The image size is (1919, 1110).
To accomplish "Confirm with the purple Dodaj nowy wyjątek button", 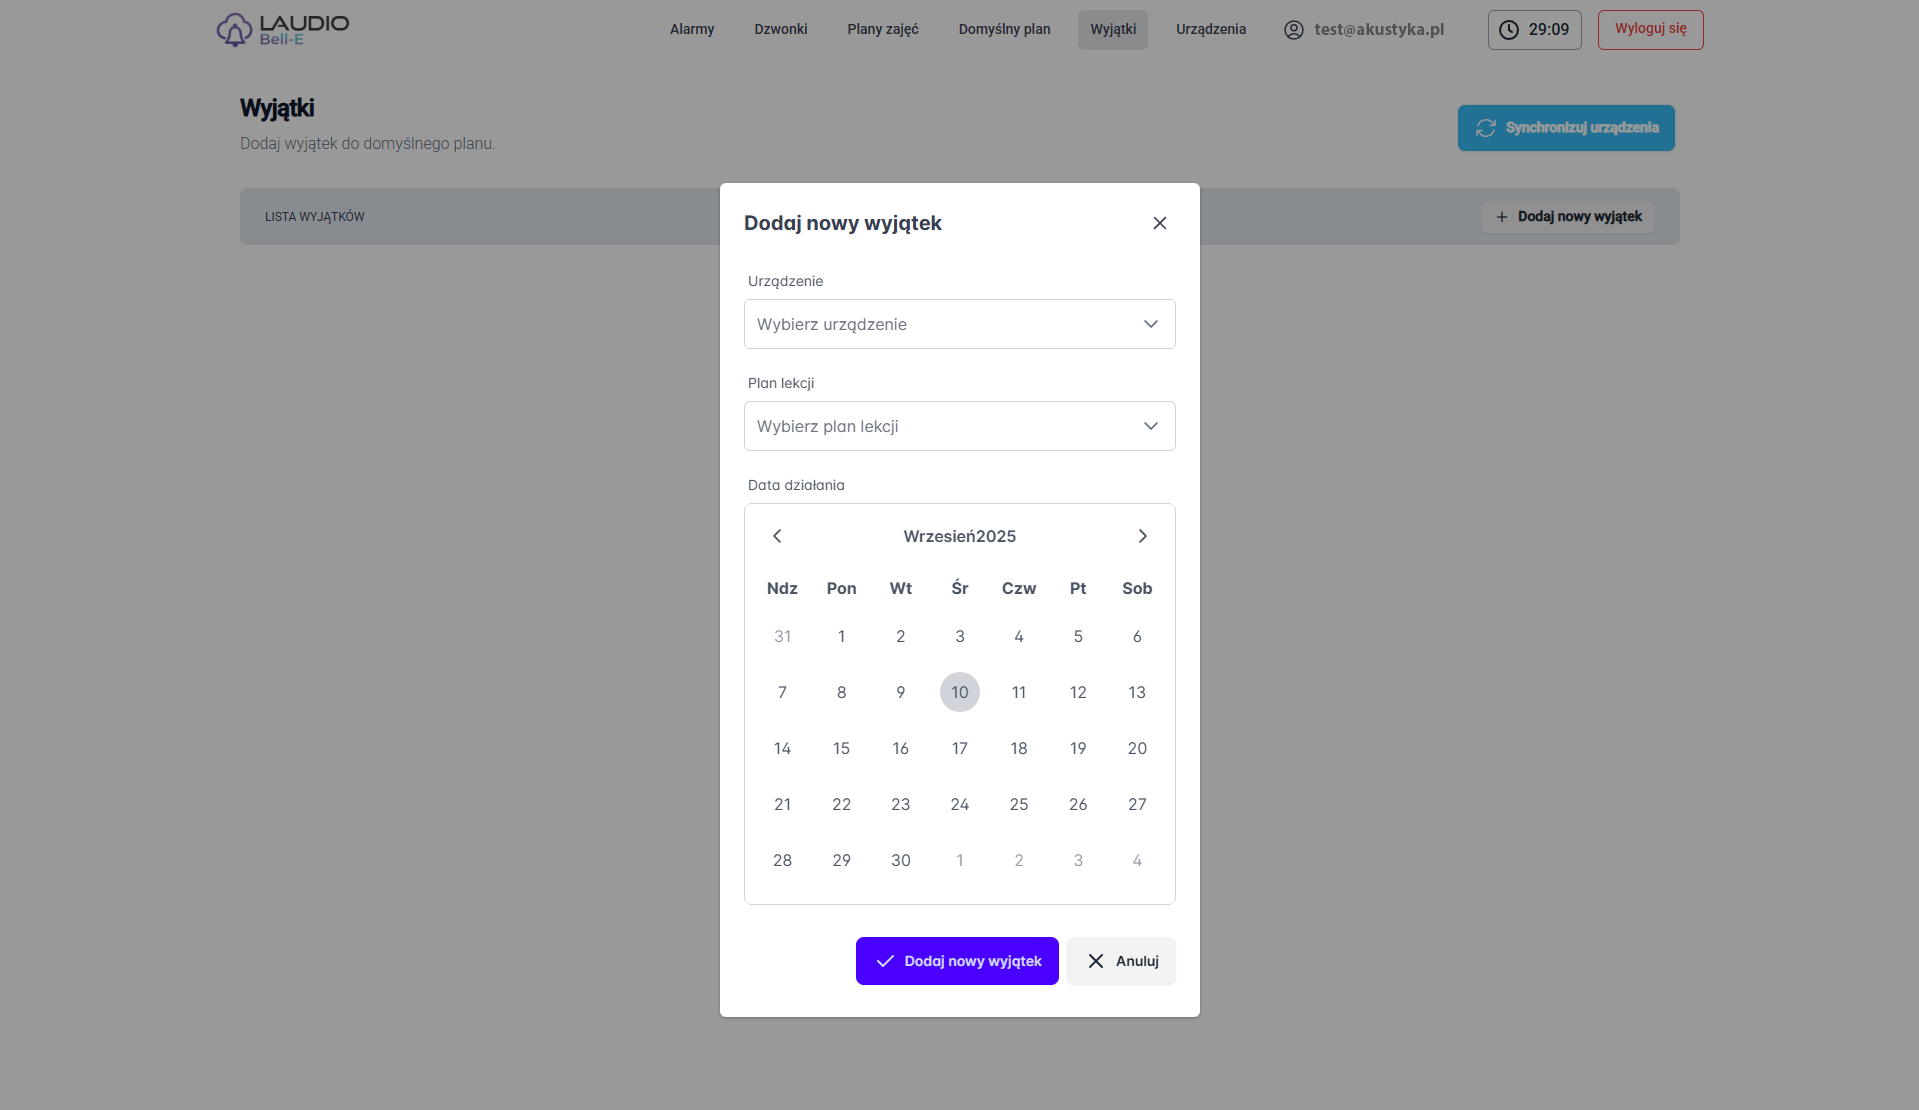I will point(957,961).
